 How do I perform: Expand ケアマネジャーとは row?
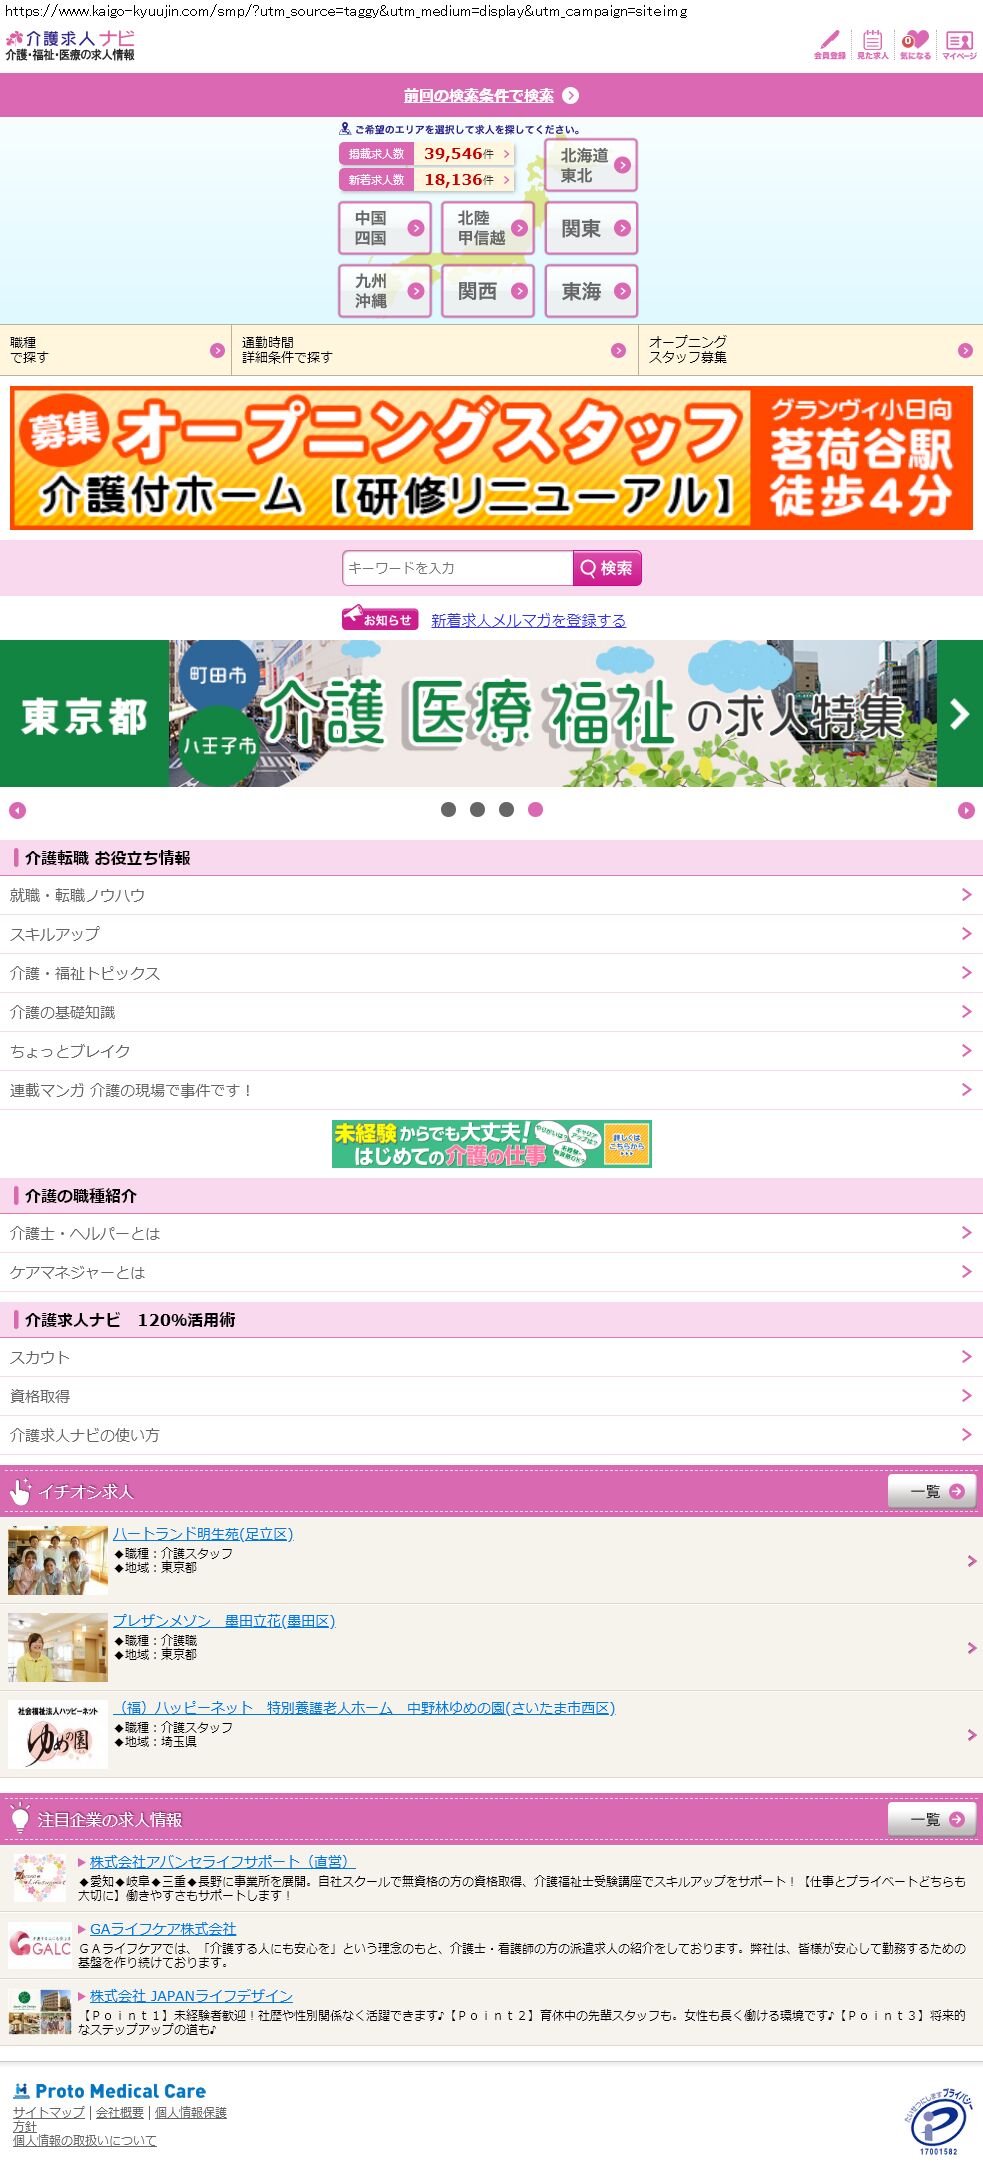tap(491, 1272)
